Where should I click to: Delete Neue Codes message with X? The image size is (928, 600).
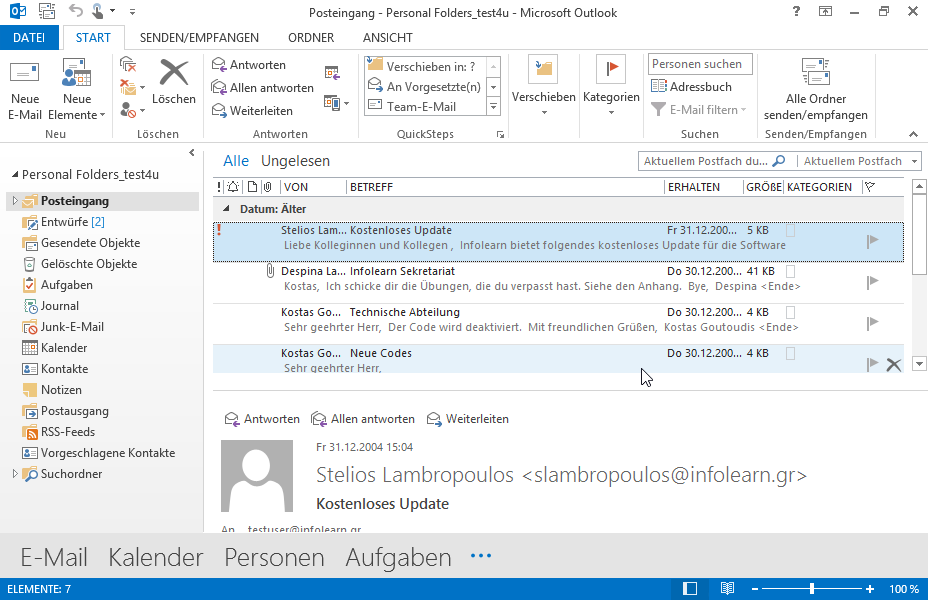894,364
